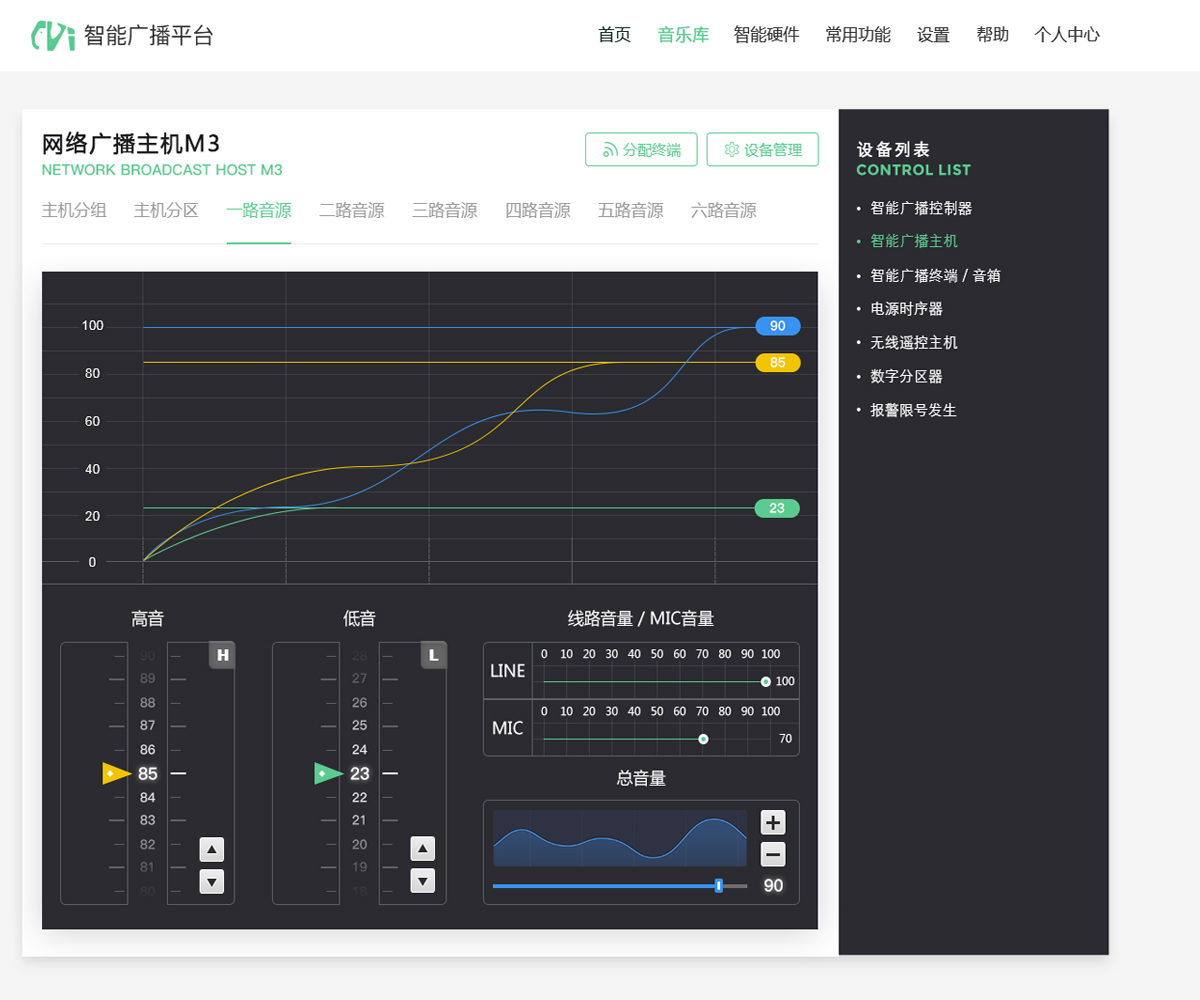Select treble value 87 on scale

(148, 725)
